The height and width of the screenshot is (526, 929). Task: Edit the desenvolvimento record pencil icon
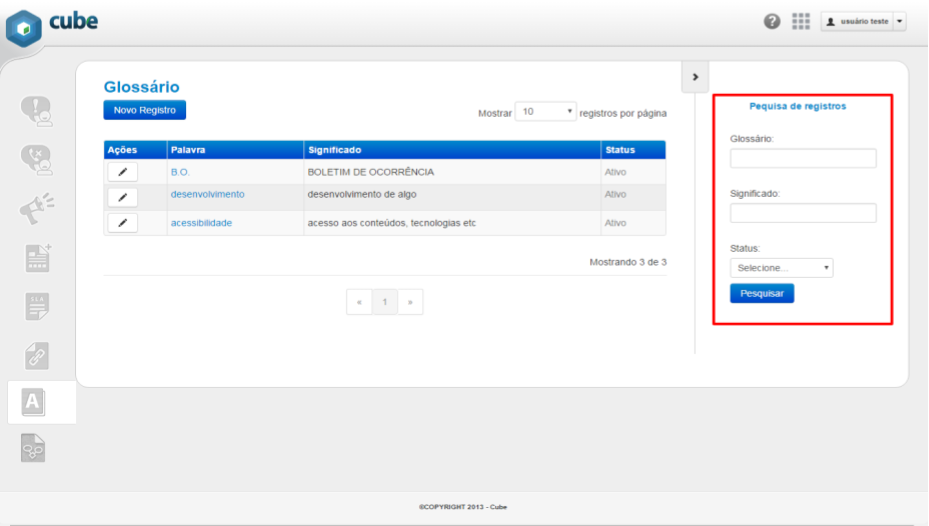coord(123,197)
